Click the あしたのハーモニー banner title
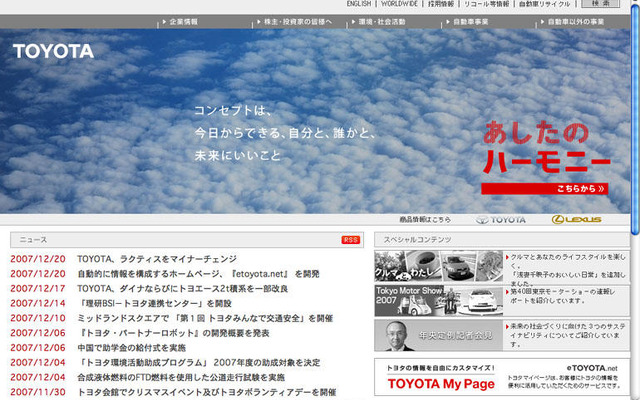This screenshot has width=640, height=400. pyautogui.click(x=546, y=147)
